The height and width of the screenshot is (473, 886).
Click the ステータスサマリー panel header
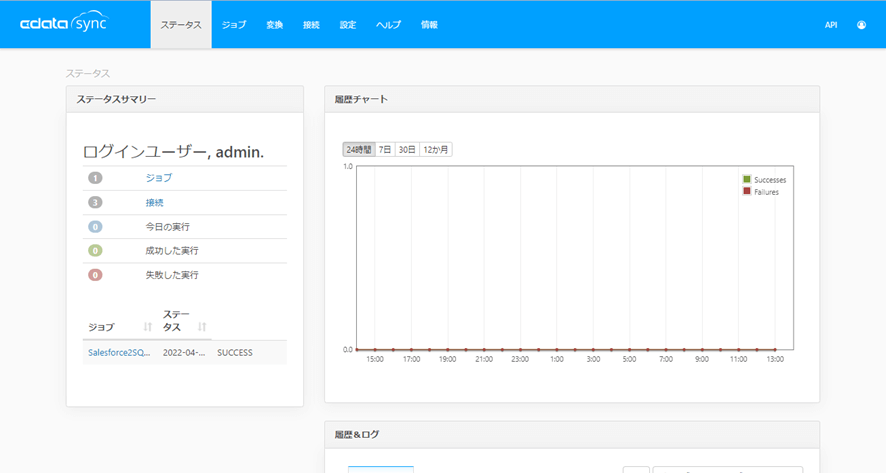click(185, 99)
